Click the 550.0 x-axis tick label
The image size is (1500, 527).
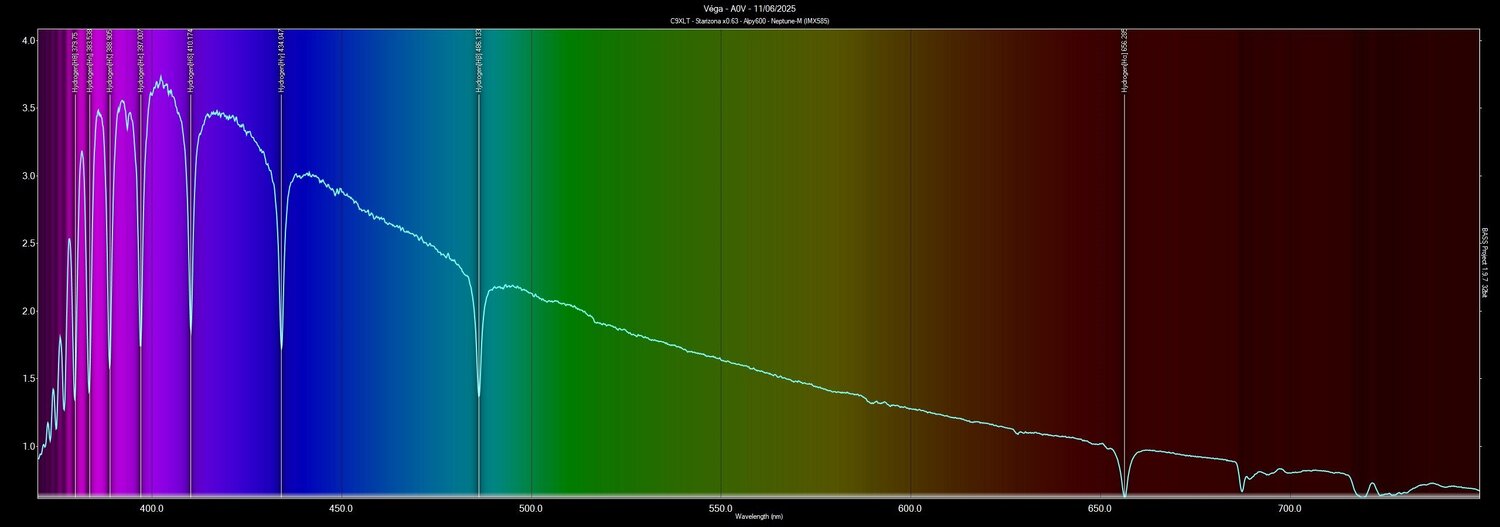point(721,508)
